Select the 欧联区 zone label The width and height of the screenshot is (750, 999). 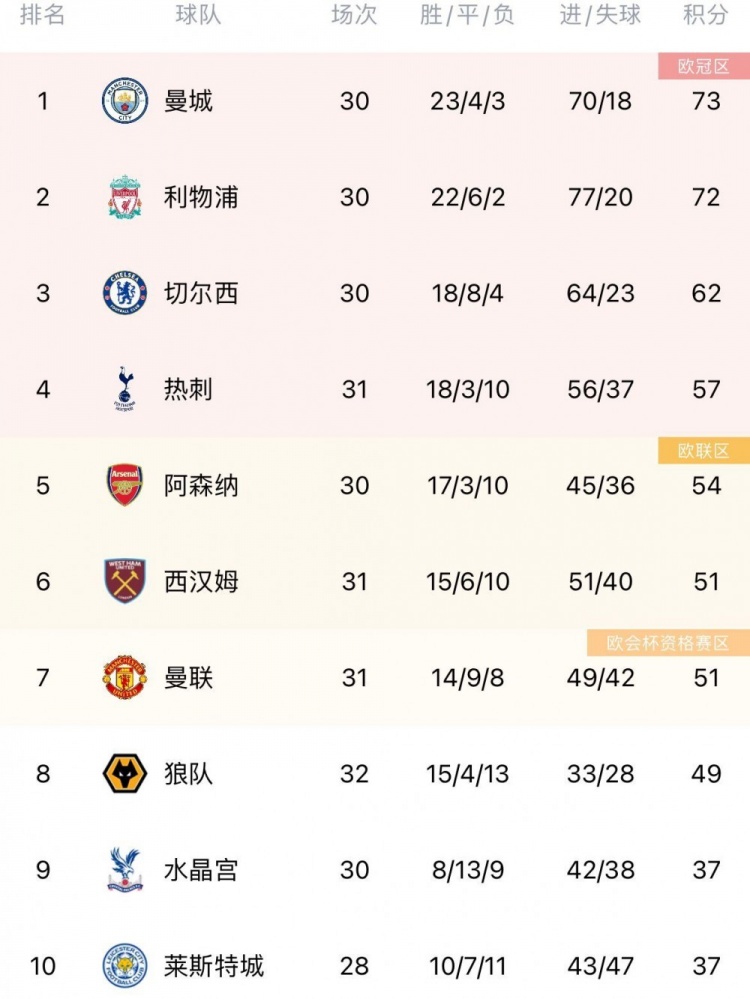[703, 451]
